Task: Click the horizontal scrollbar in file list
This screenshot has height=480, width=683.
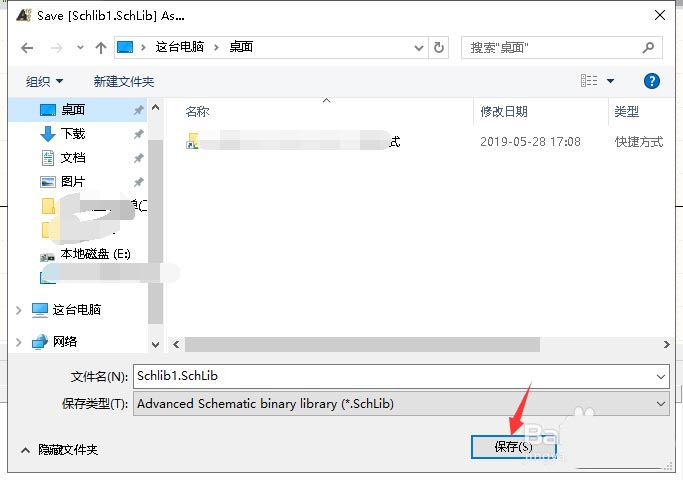Action: coord(362,344)
